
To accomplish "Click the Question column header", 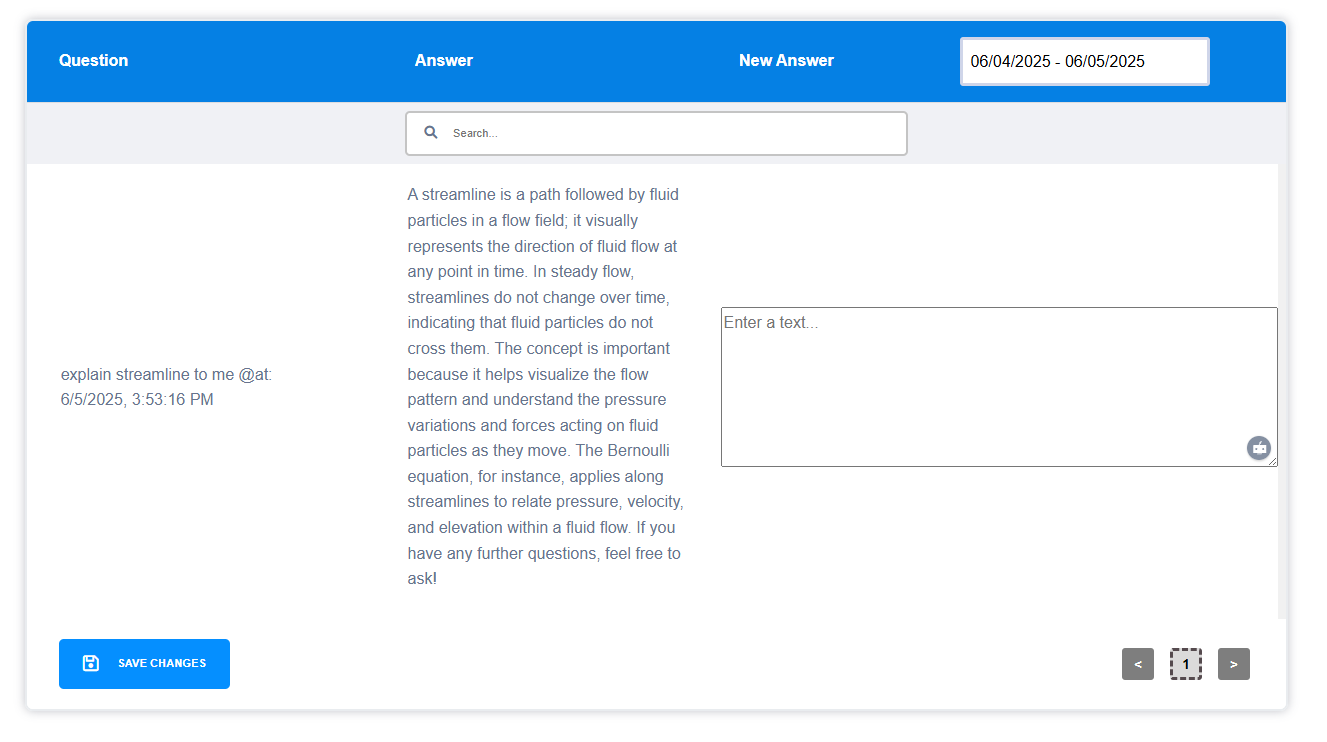I will pyautogui.click(x=93, y=60).
